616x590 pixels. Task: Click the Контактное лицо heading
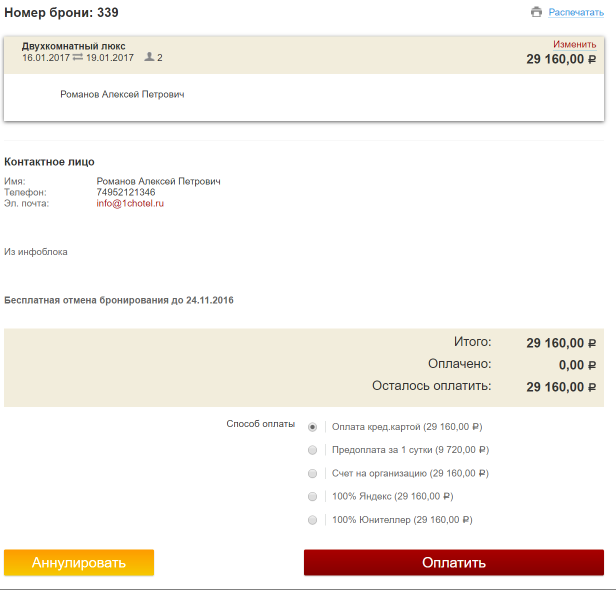pos(49,162)
